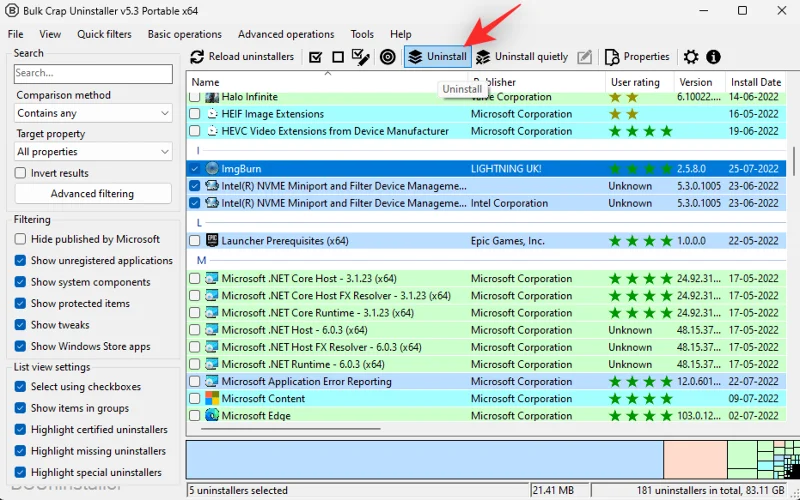This screenshot has height=500, width=800.
Task: Click the HEIF Image Extensions icon
Action: tap(212, 114)
